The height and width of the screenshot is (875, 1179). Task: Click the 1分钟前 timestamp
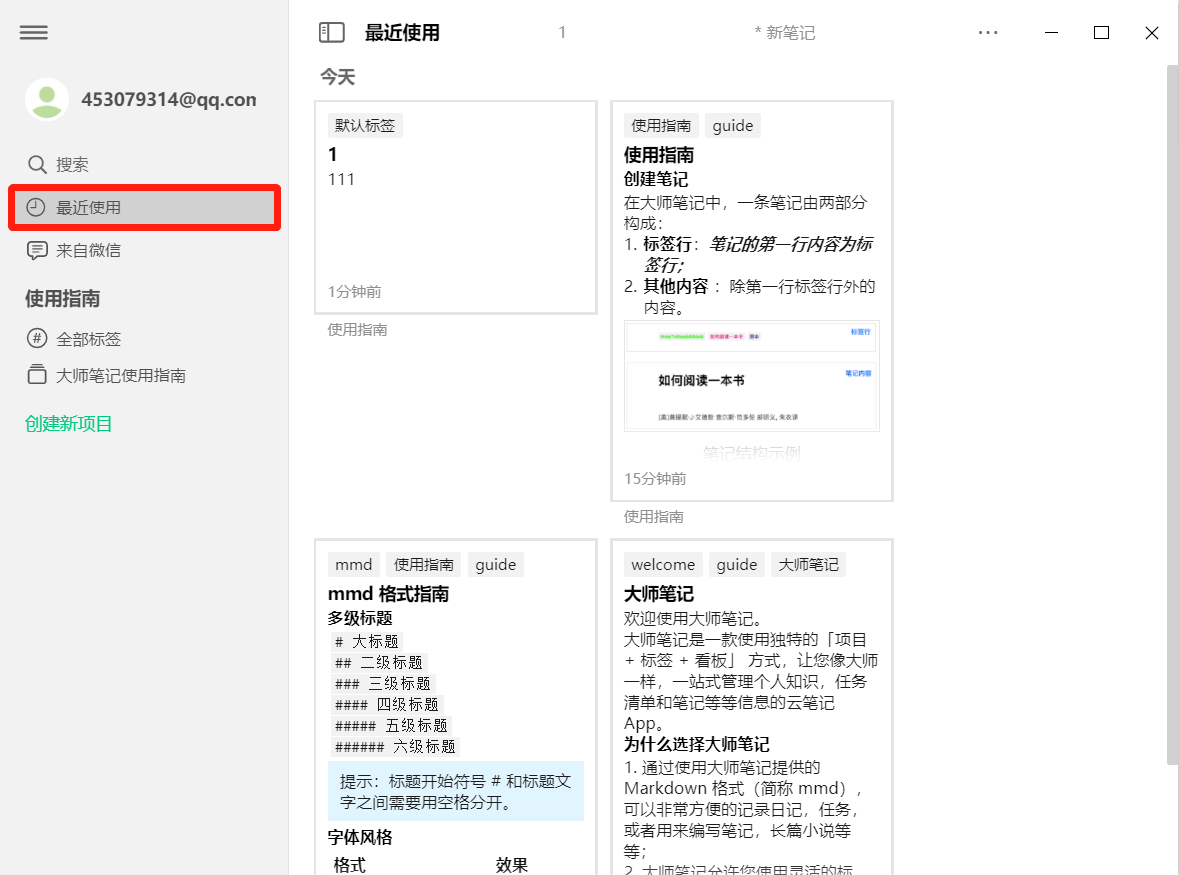(x=355, y=292)
